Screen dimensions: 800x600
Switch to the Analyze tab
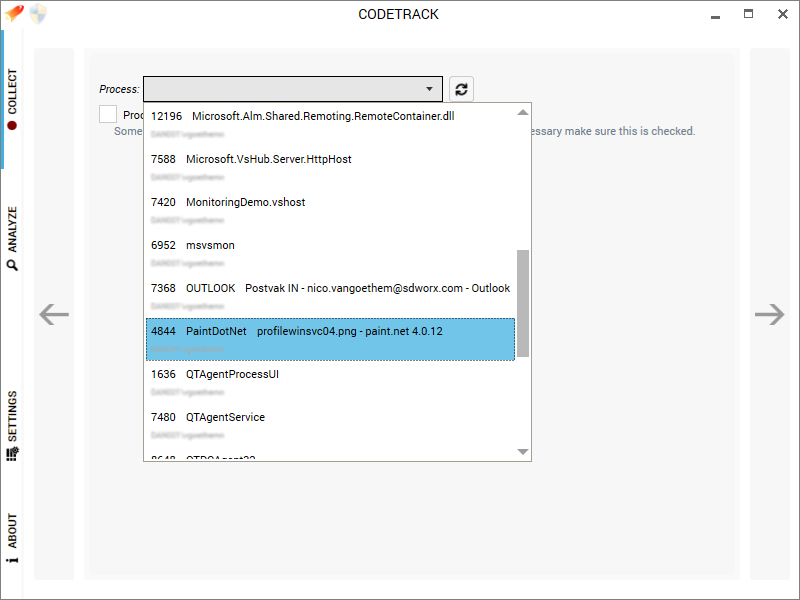(12, 238)
